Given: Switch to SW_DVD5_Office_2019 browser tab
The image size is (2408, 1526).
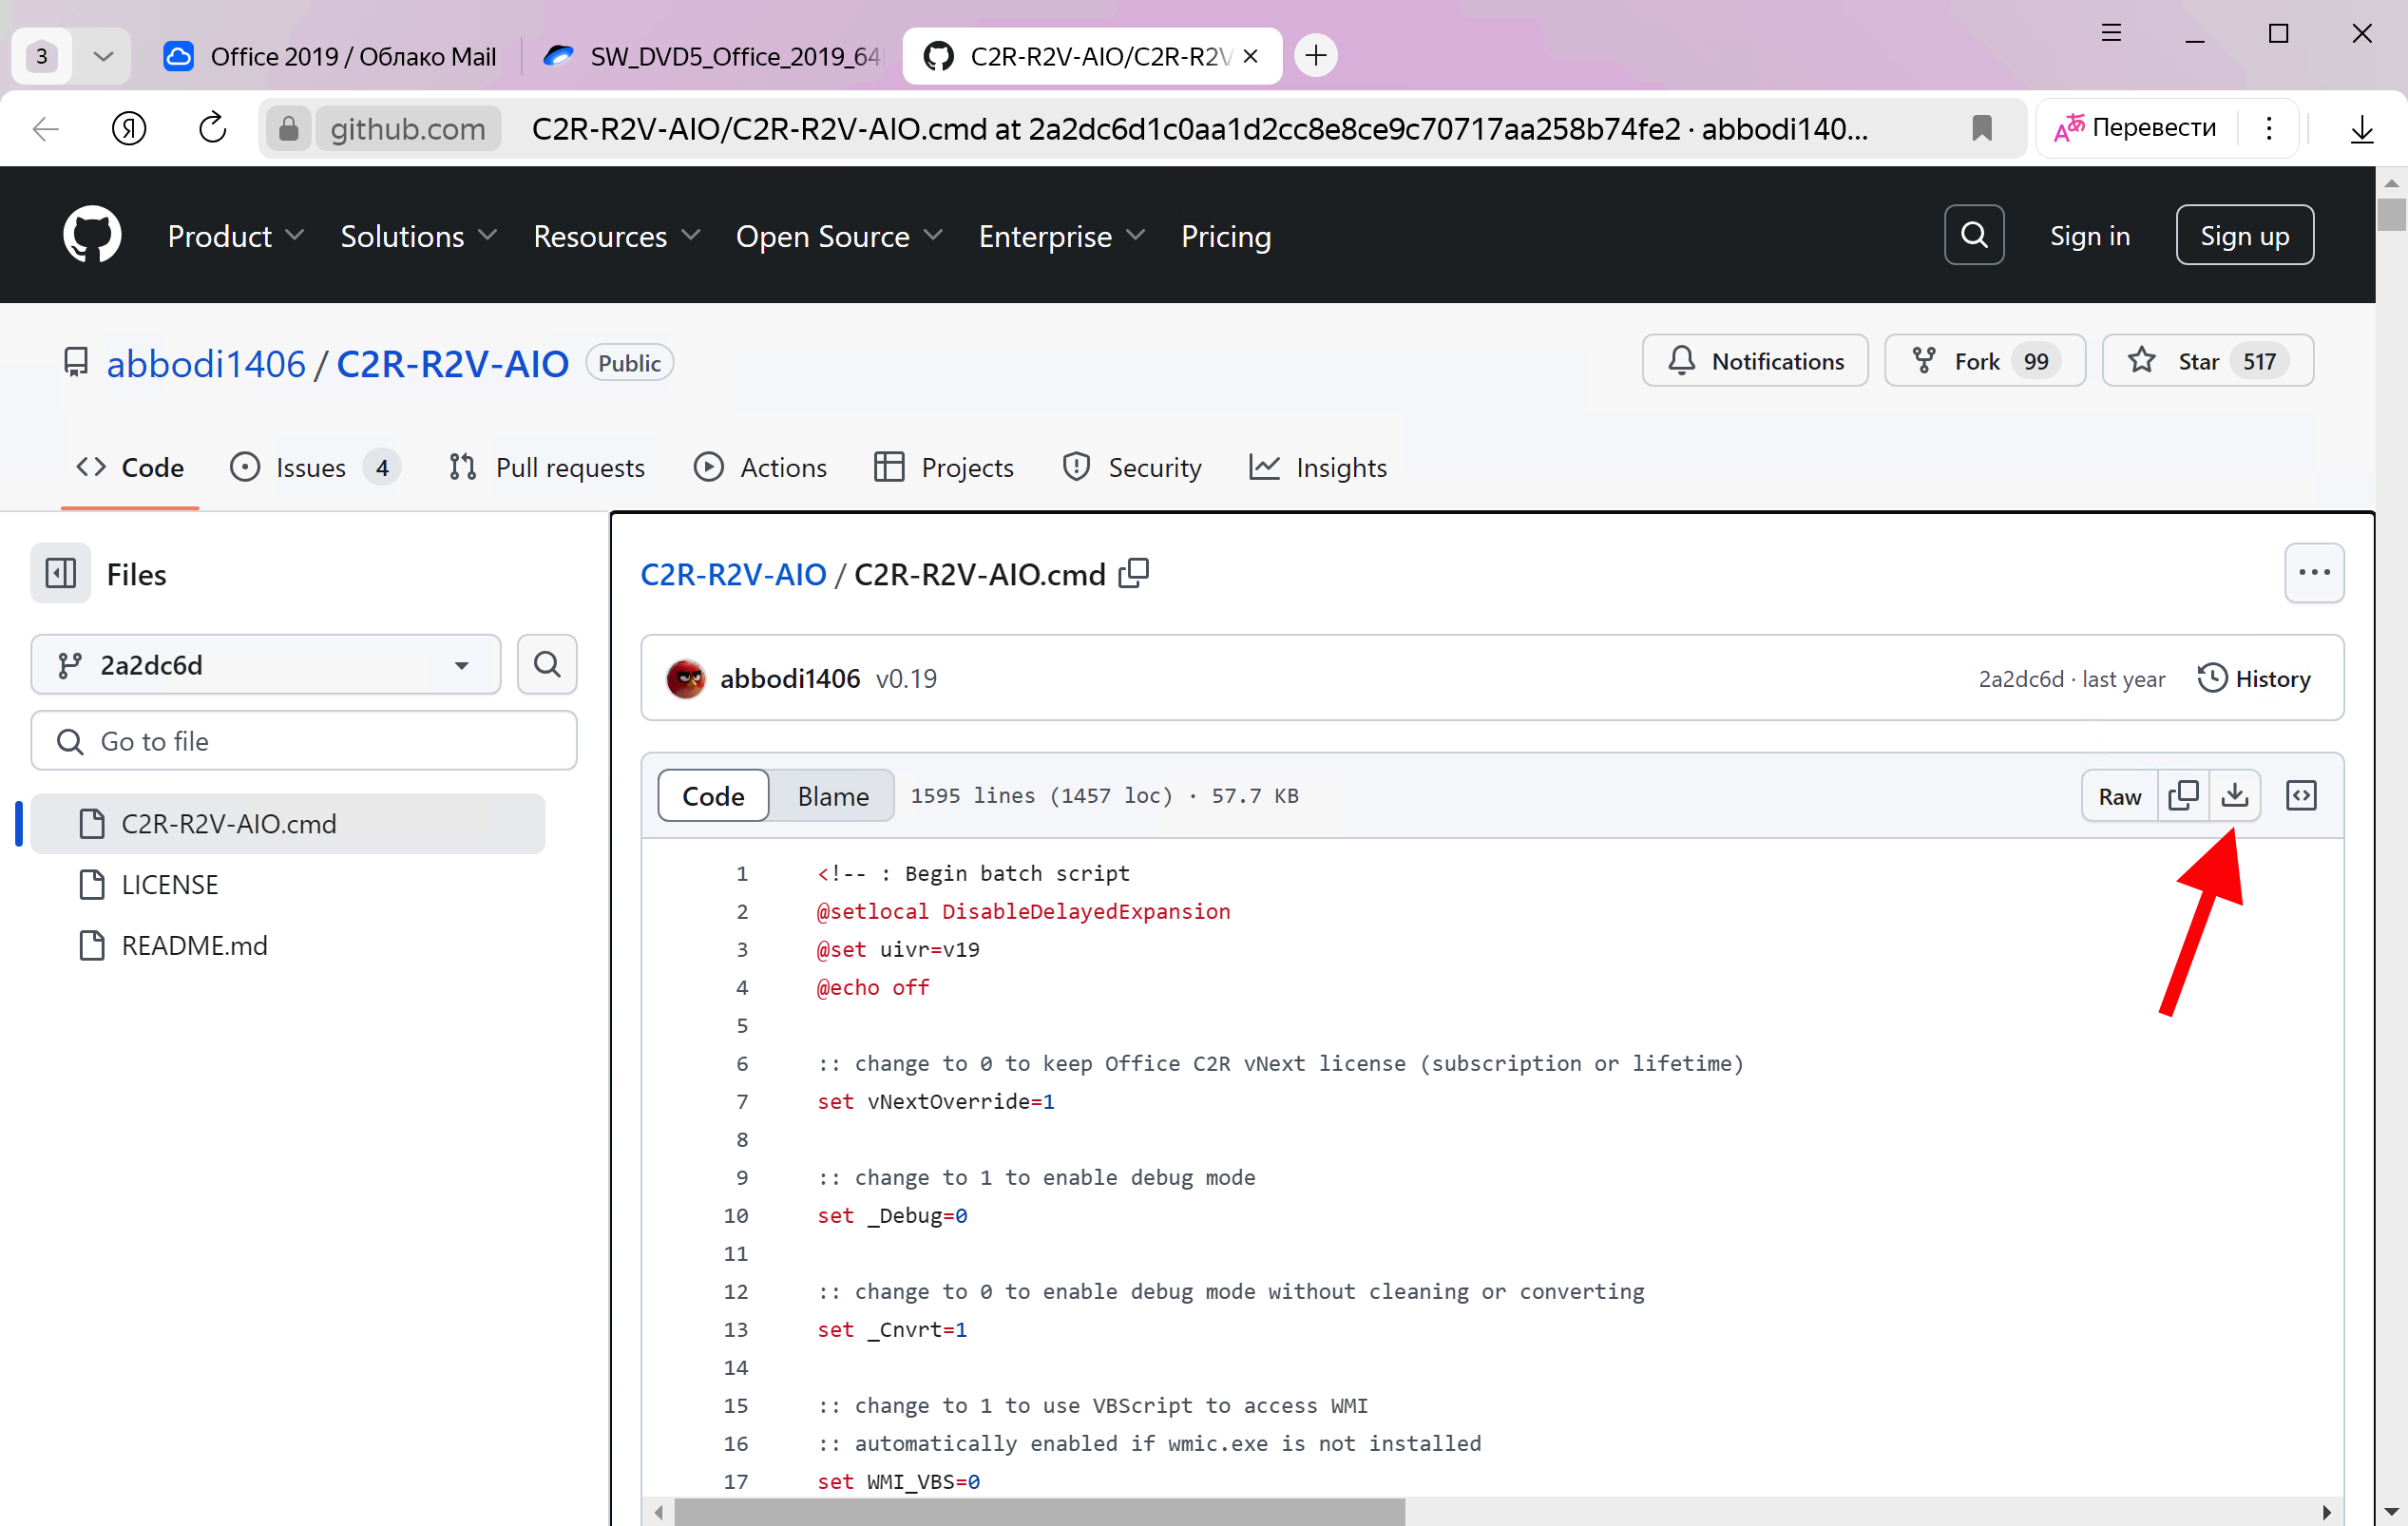Looking at the screenshot, I should coord(711,56).
